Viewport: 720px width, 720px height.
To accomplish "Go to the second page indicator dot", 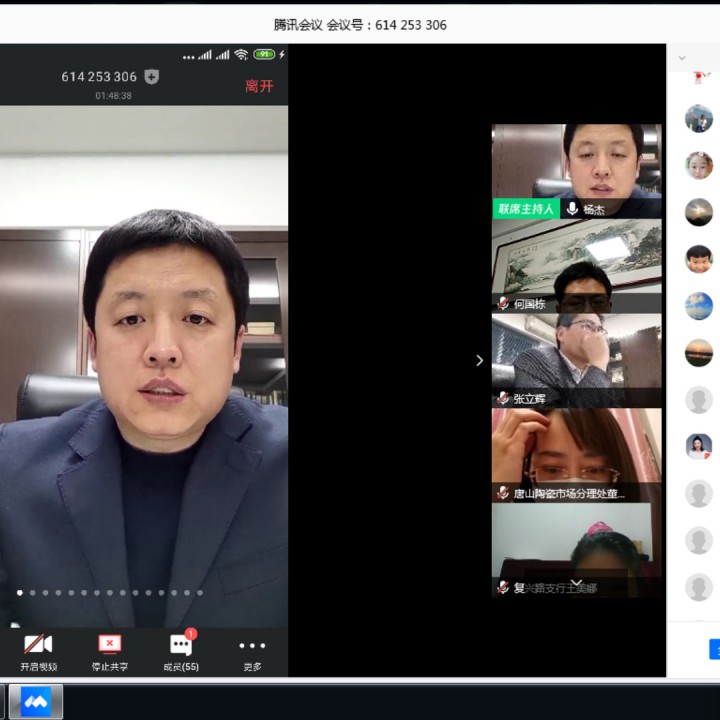I will (x=33, y=593).
